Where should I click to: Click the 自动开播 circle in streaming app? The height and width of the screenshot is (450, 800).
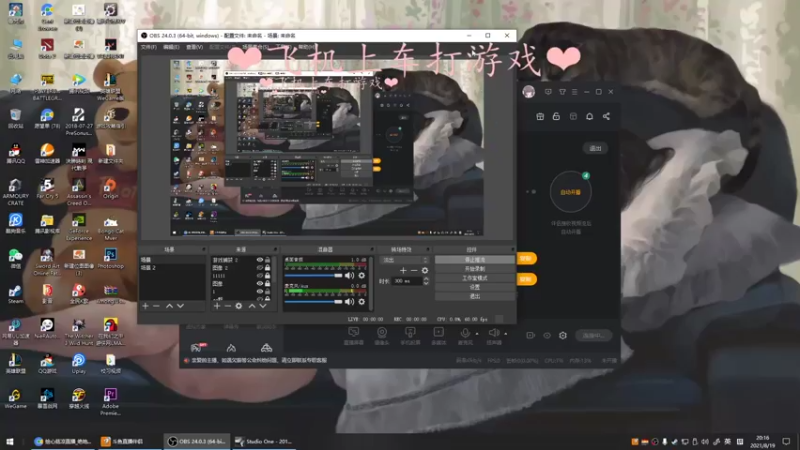point(570,192)
